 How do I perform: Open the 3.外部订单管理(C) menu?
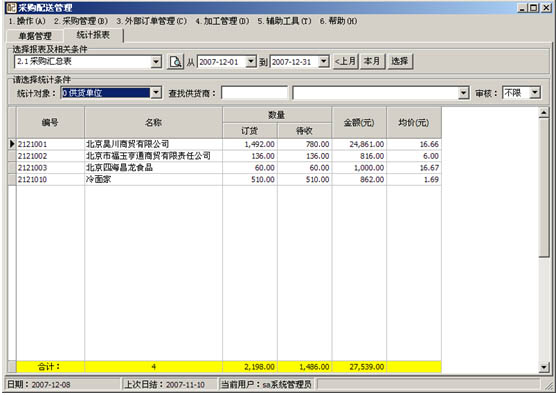tap(151, 21)
